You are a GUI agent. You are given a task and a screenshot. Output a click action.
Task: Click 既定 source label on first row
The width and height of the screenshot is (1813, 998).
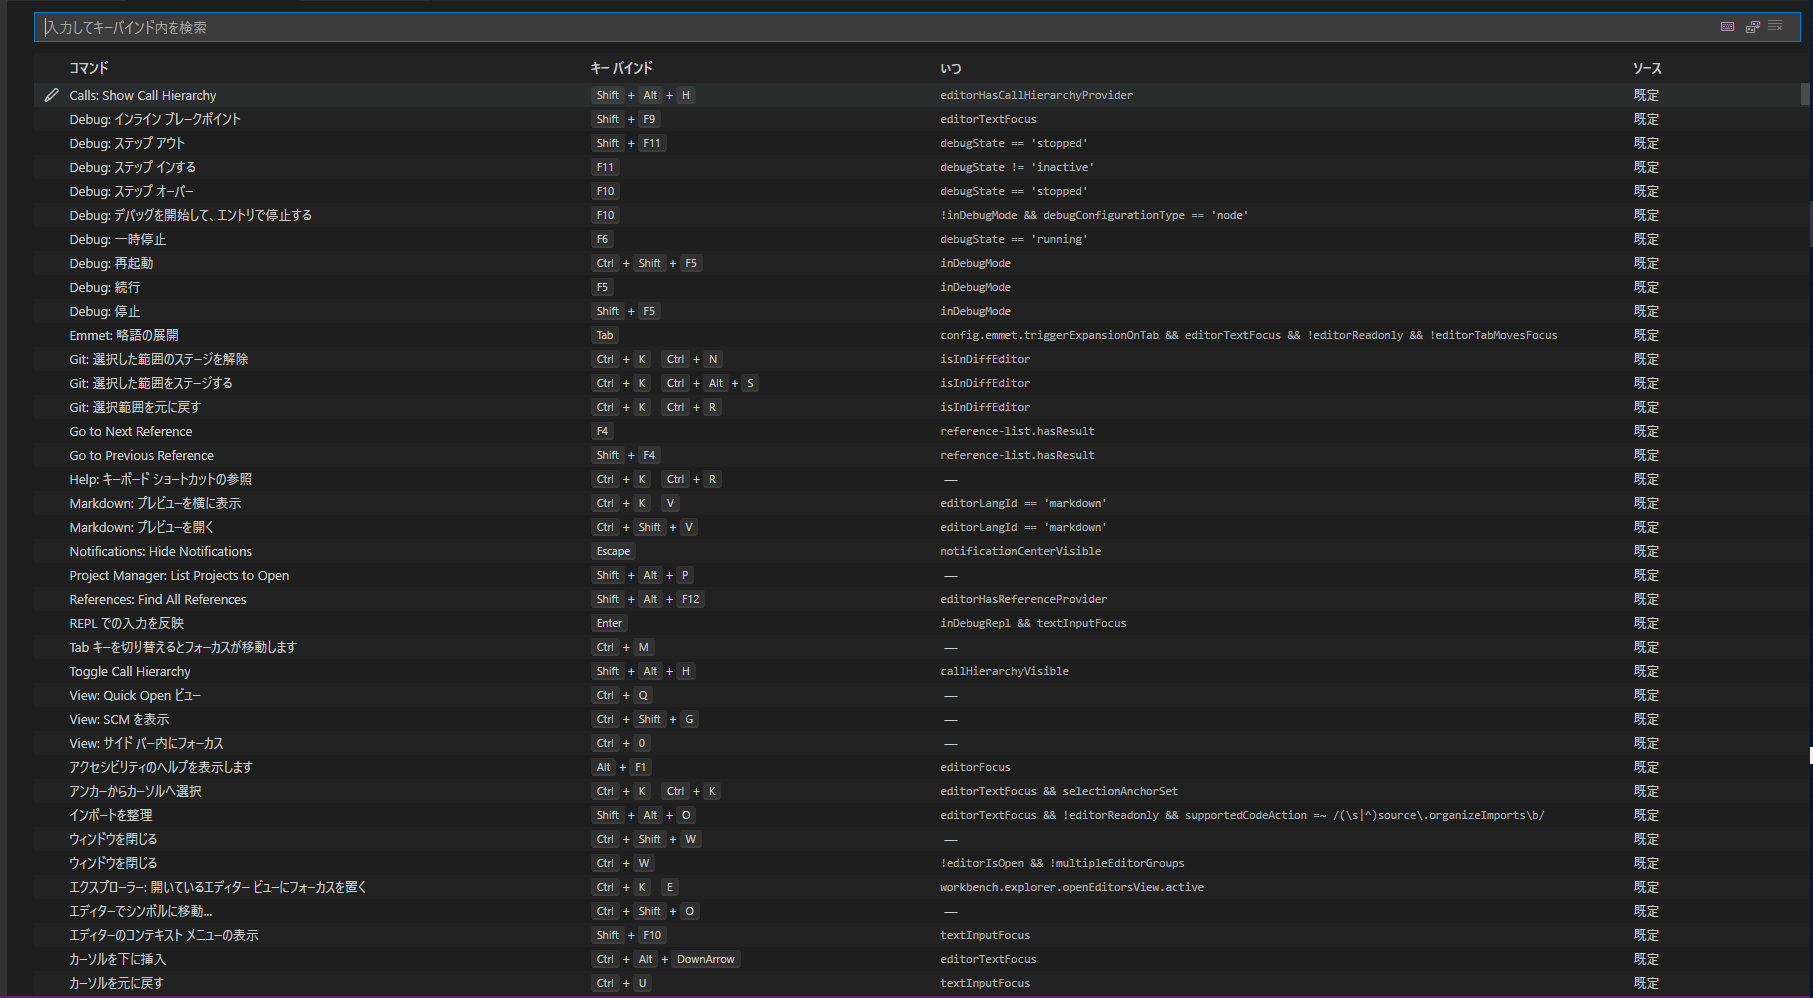click(x=1645, y=94)
